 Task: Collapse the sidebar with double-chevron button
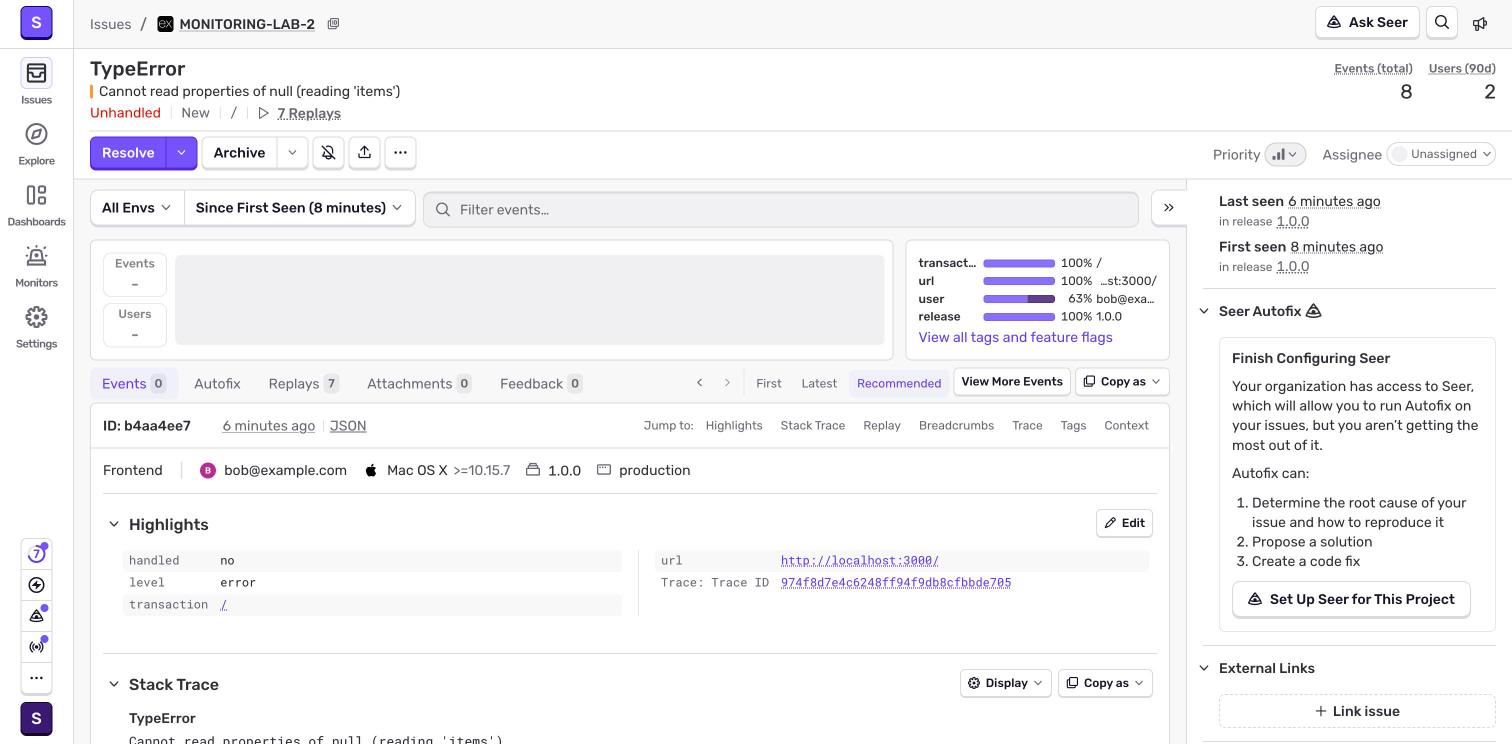(x=1168, y=208)
